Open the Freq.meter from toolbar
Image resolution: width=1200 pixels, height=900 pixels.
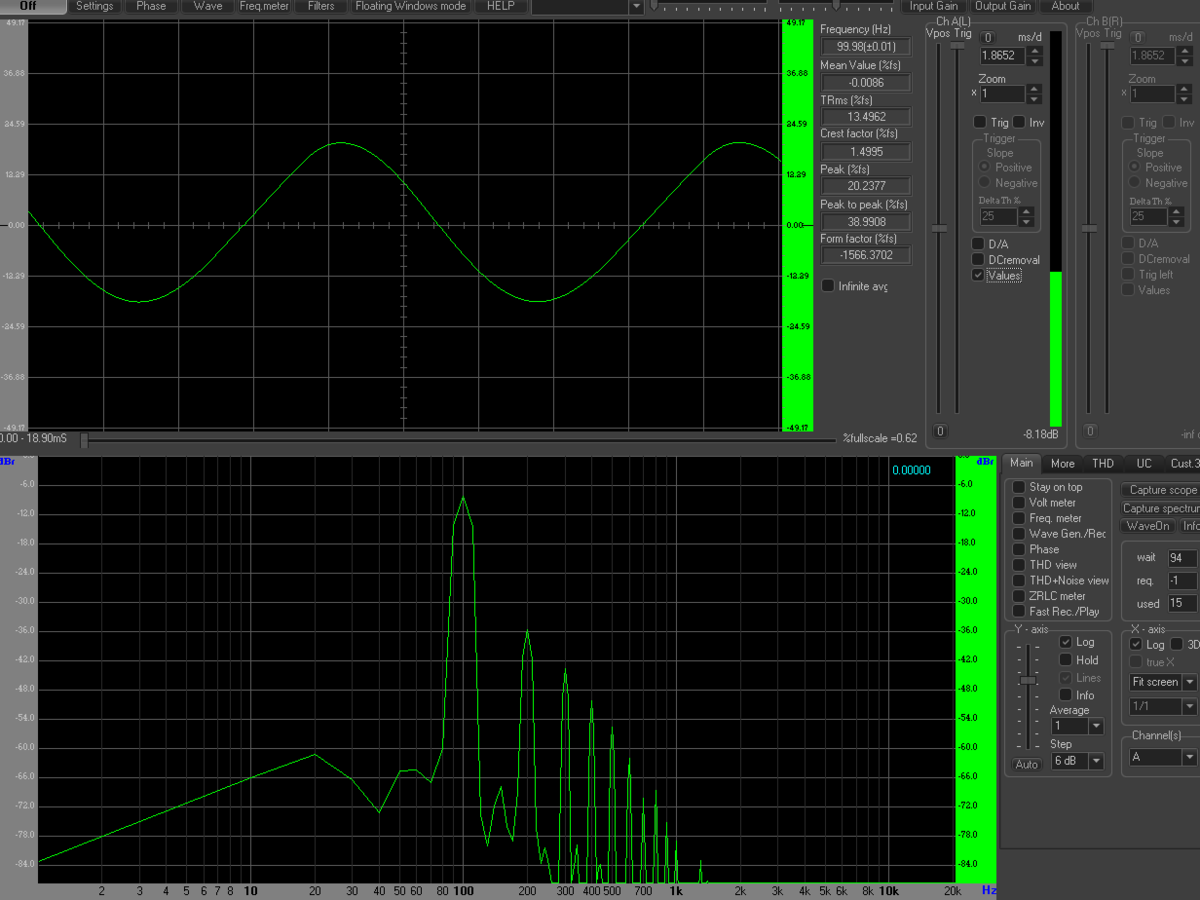[264, 6]
